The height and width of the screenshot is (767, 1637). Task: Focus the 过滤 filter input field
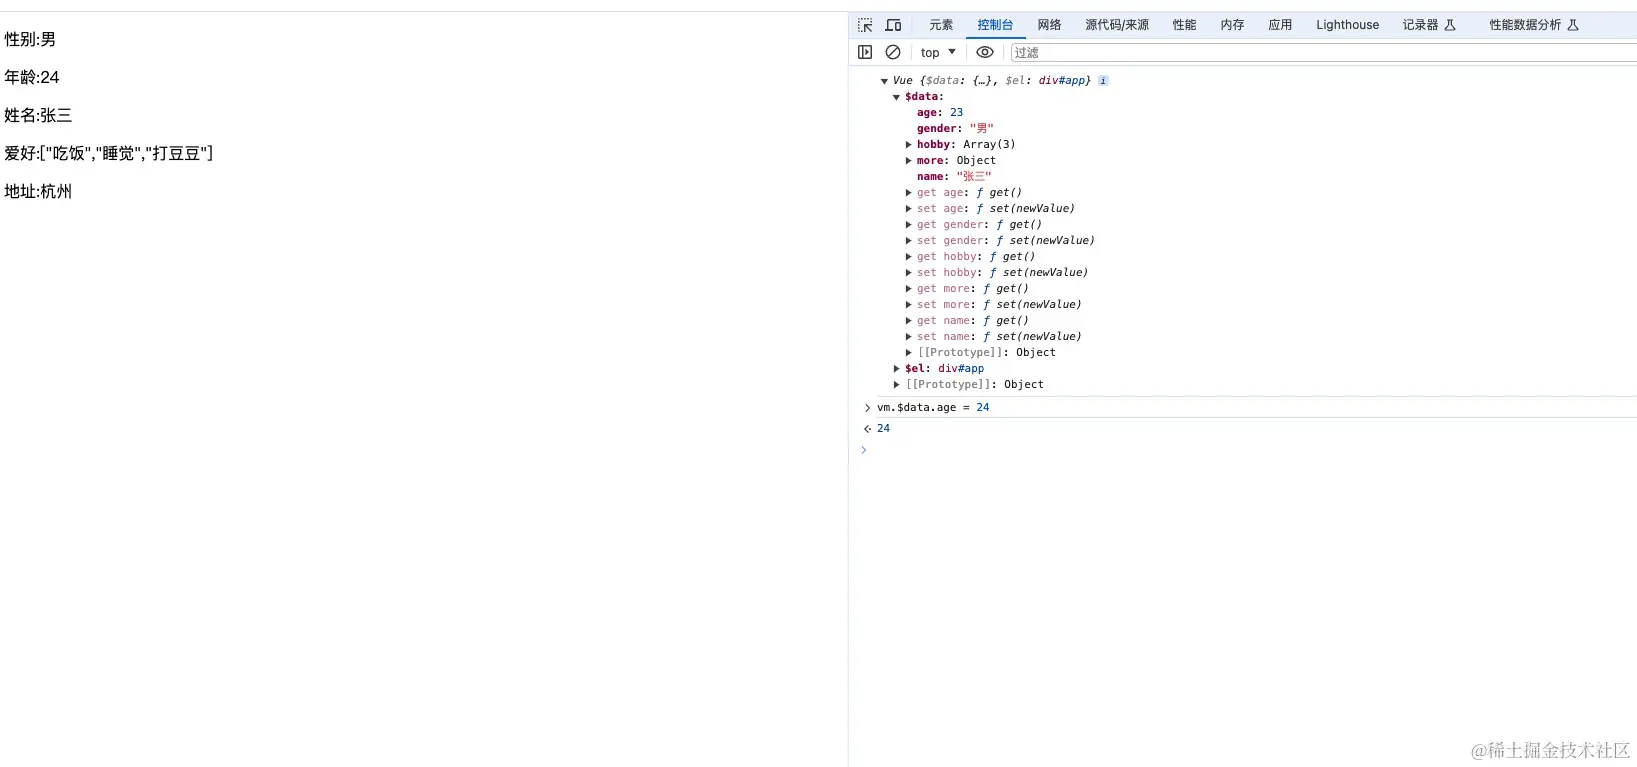[x=1322, y=52]
